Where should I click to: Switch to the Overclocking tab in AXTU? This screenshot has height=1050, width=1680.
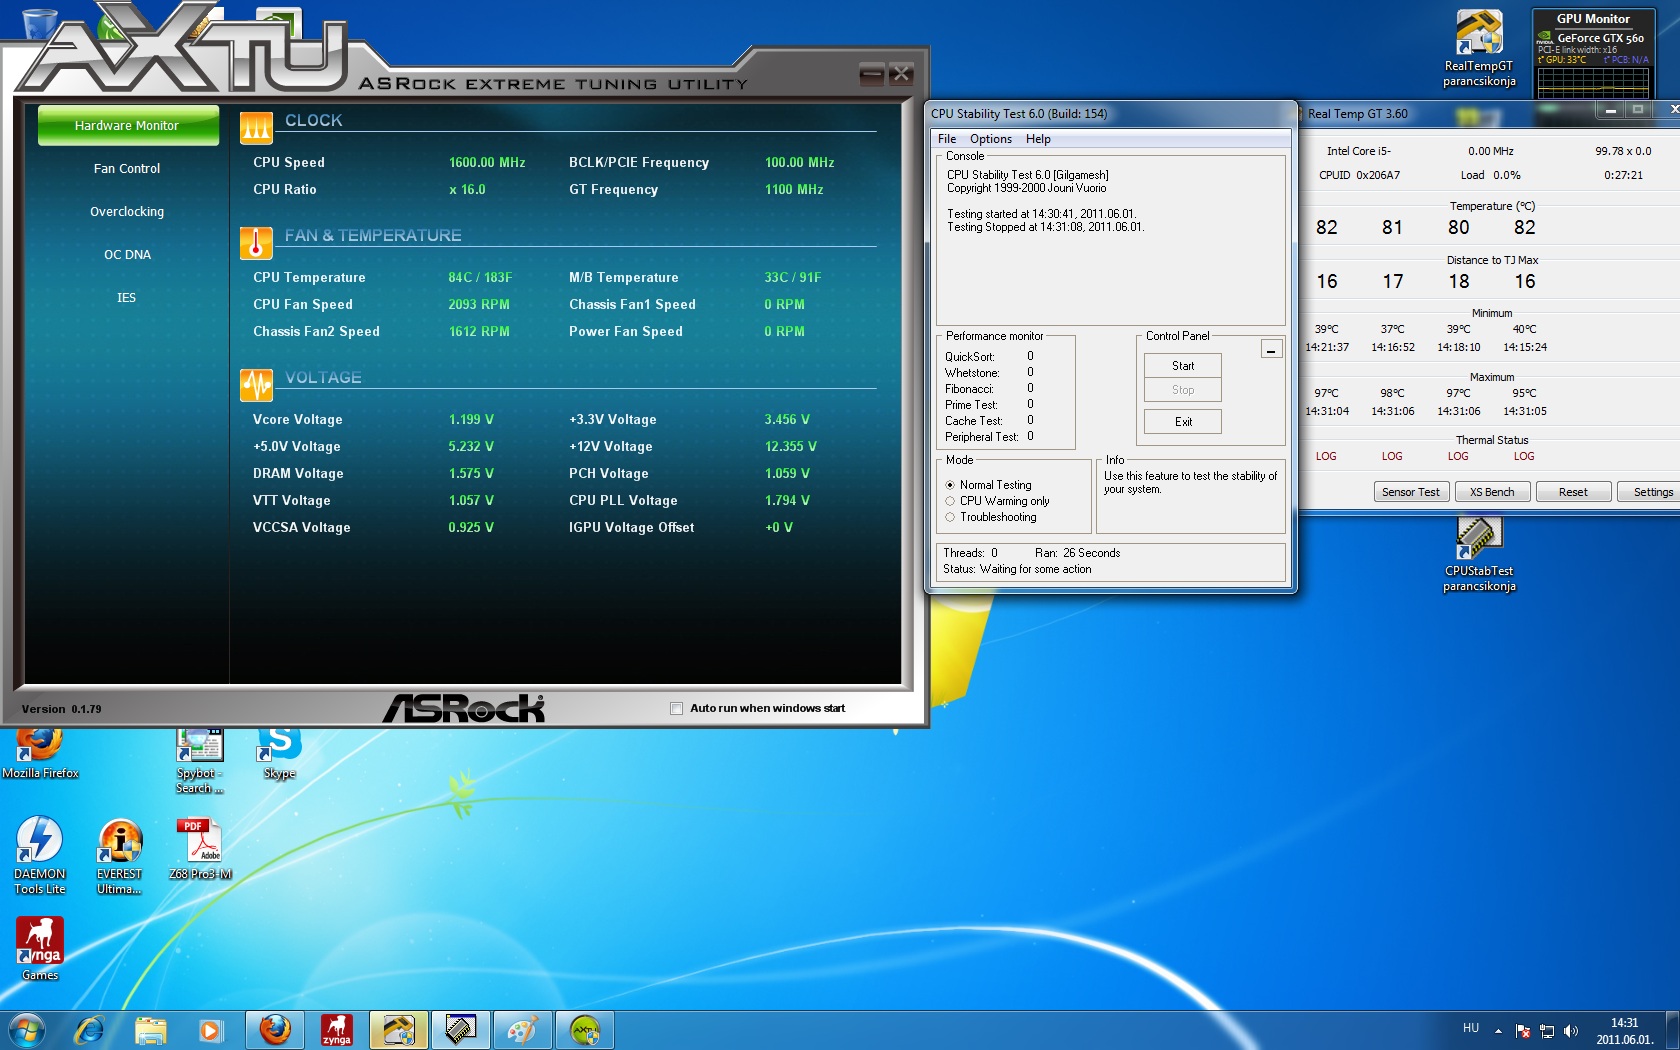(x=127, y=212)
